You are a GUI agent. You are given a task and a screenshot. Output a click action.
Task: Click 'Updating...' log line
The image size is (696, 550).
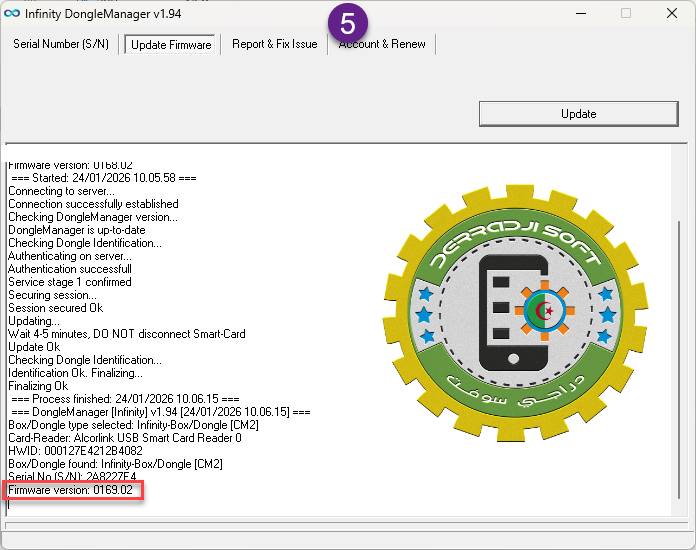click(34, 321)
